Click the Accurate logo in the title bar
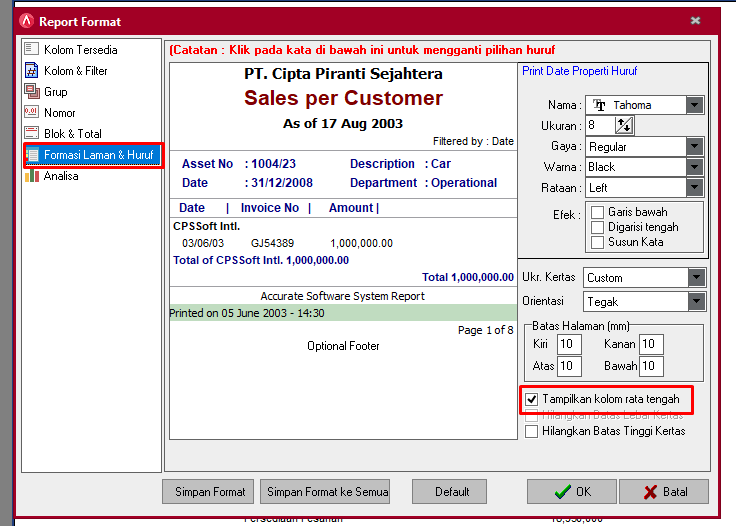The width and height of the screenshot is (736, 526). 27,21
